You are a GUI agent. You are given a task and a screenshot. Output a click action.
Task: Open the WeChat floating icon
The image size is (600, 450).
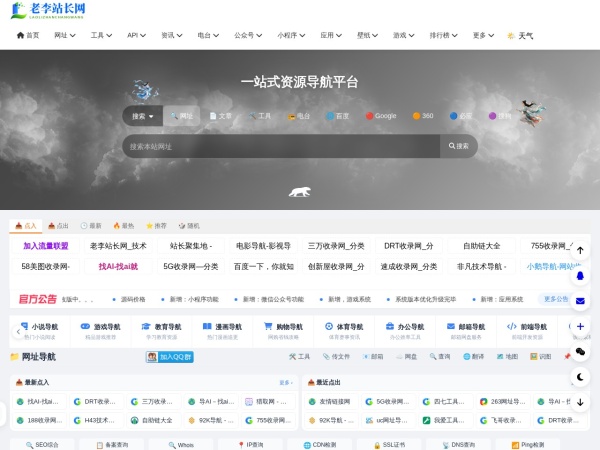pyautogui.click(x=580, y=352)
